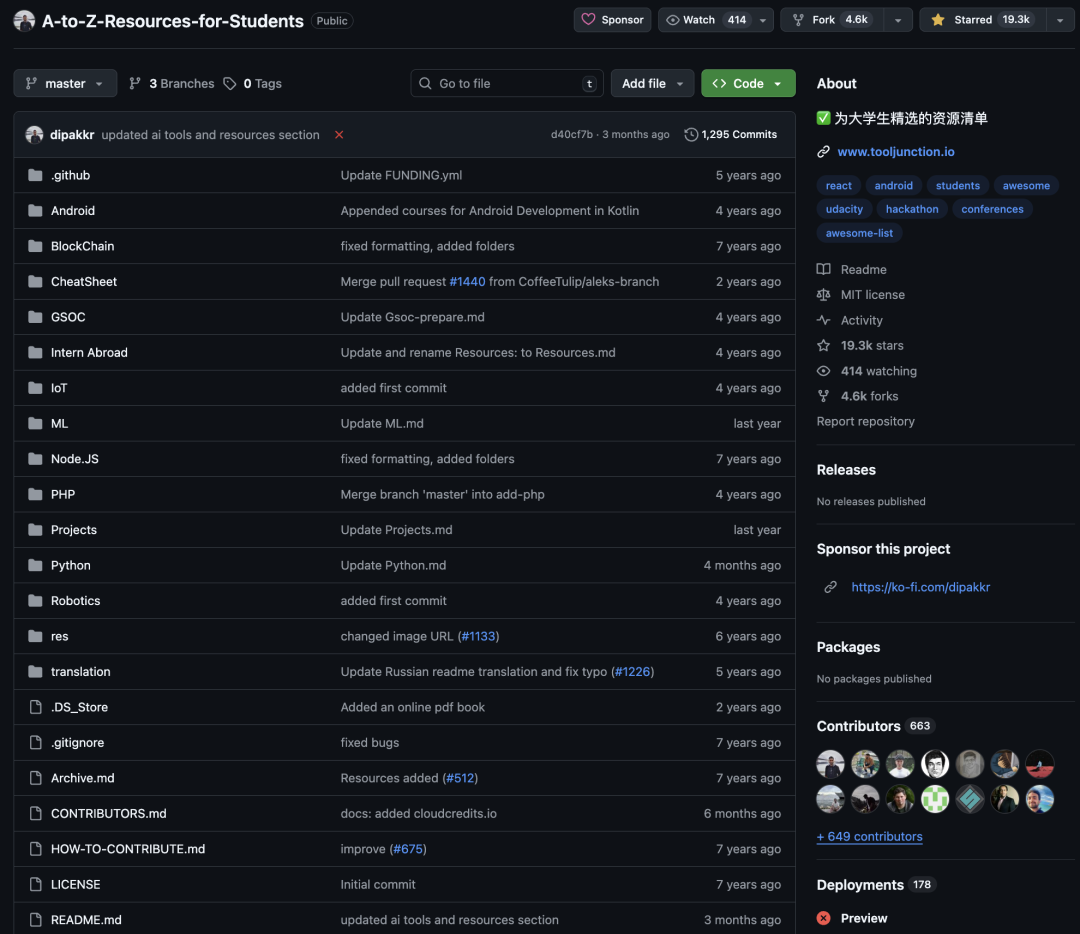Open the LICENSE file

tap(76, 884)
